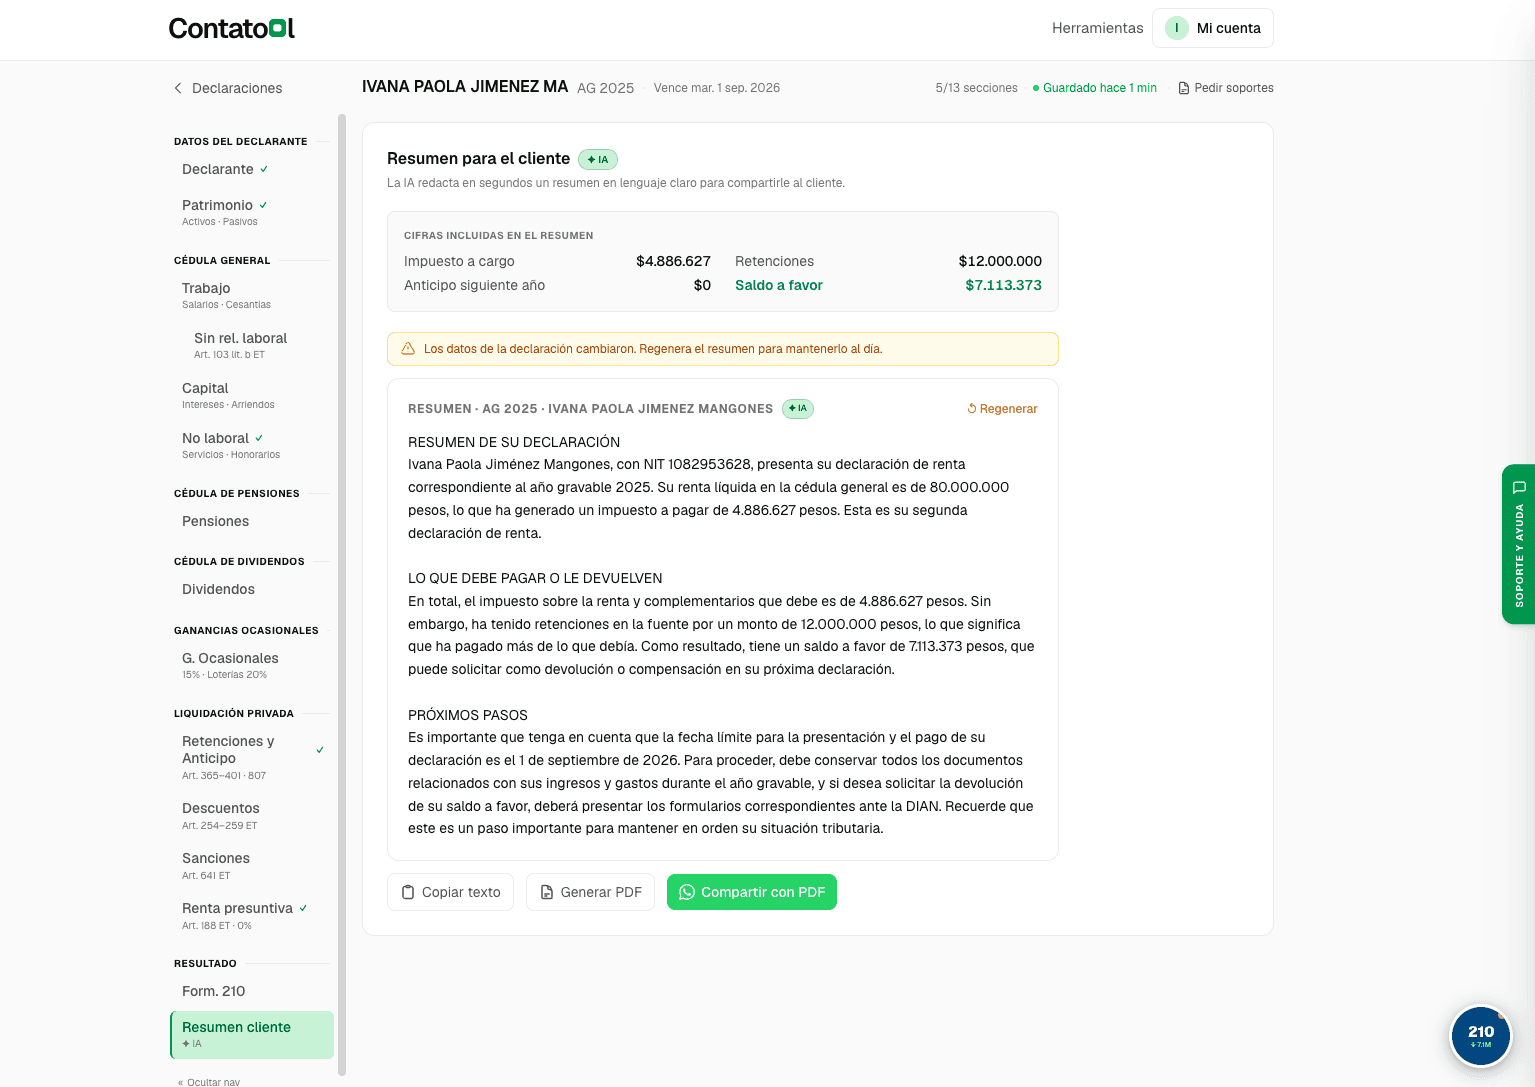Click IA badge in the resumen header
Viewport: 1535px width, 1087px height.
coord(798,408)
